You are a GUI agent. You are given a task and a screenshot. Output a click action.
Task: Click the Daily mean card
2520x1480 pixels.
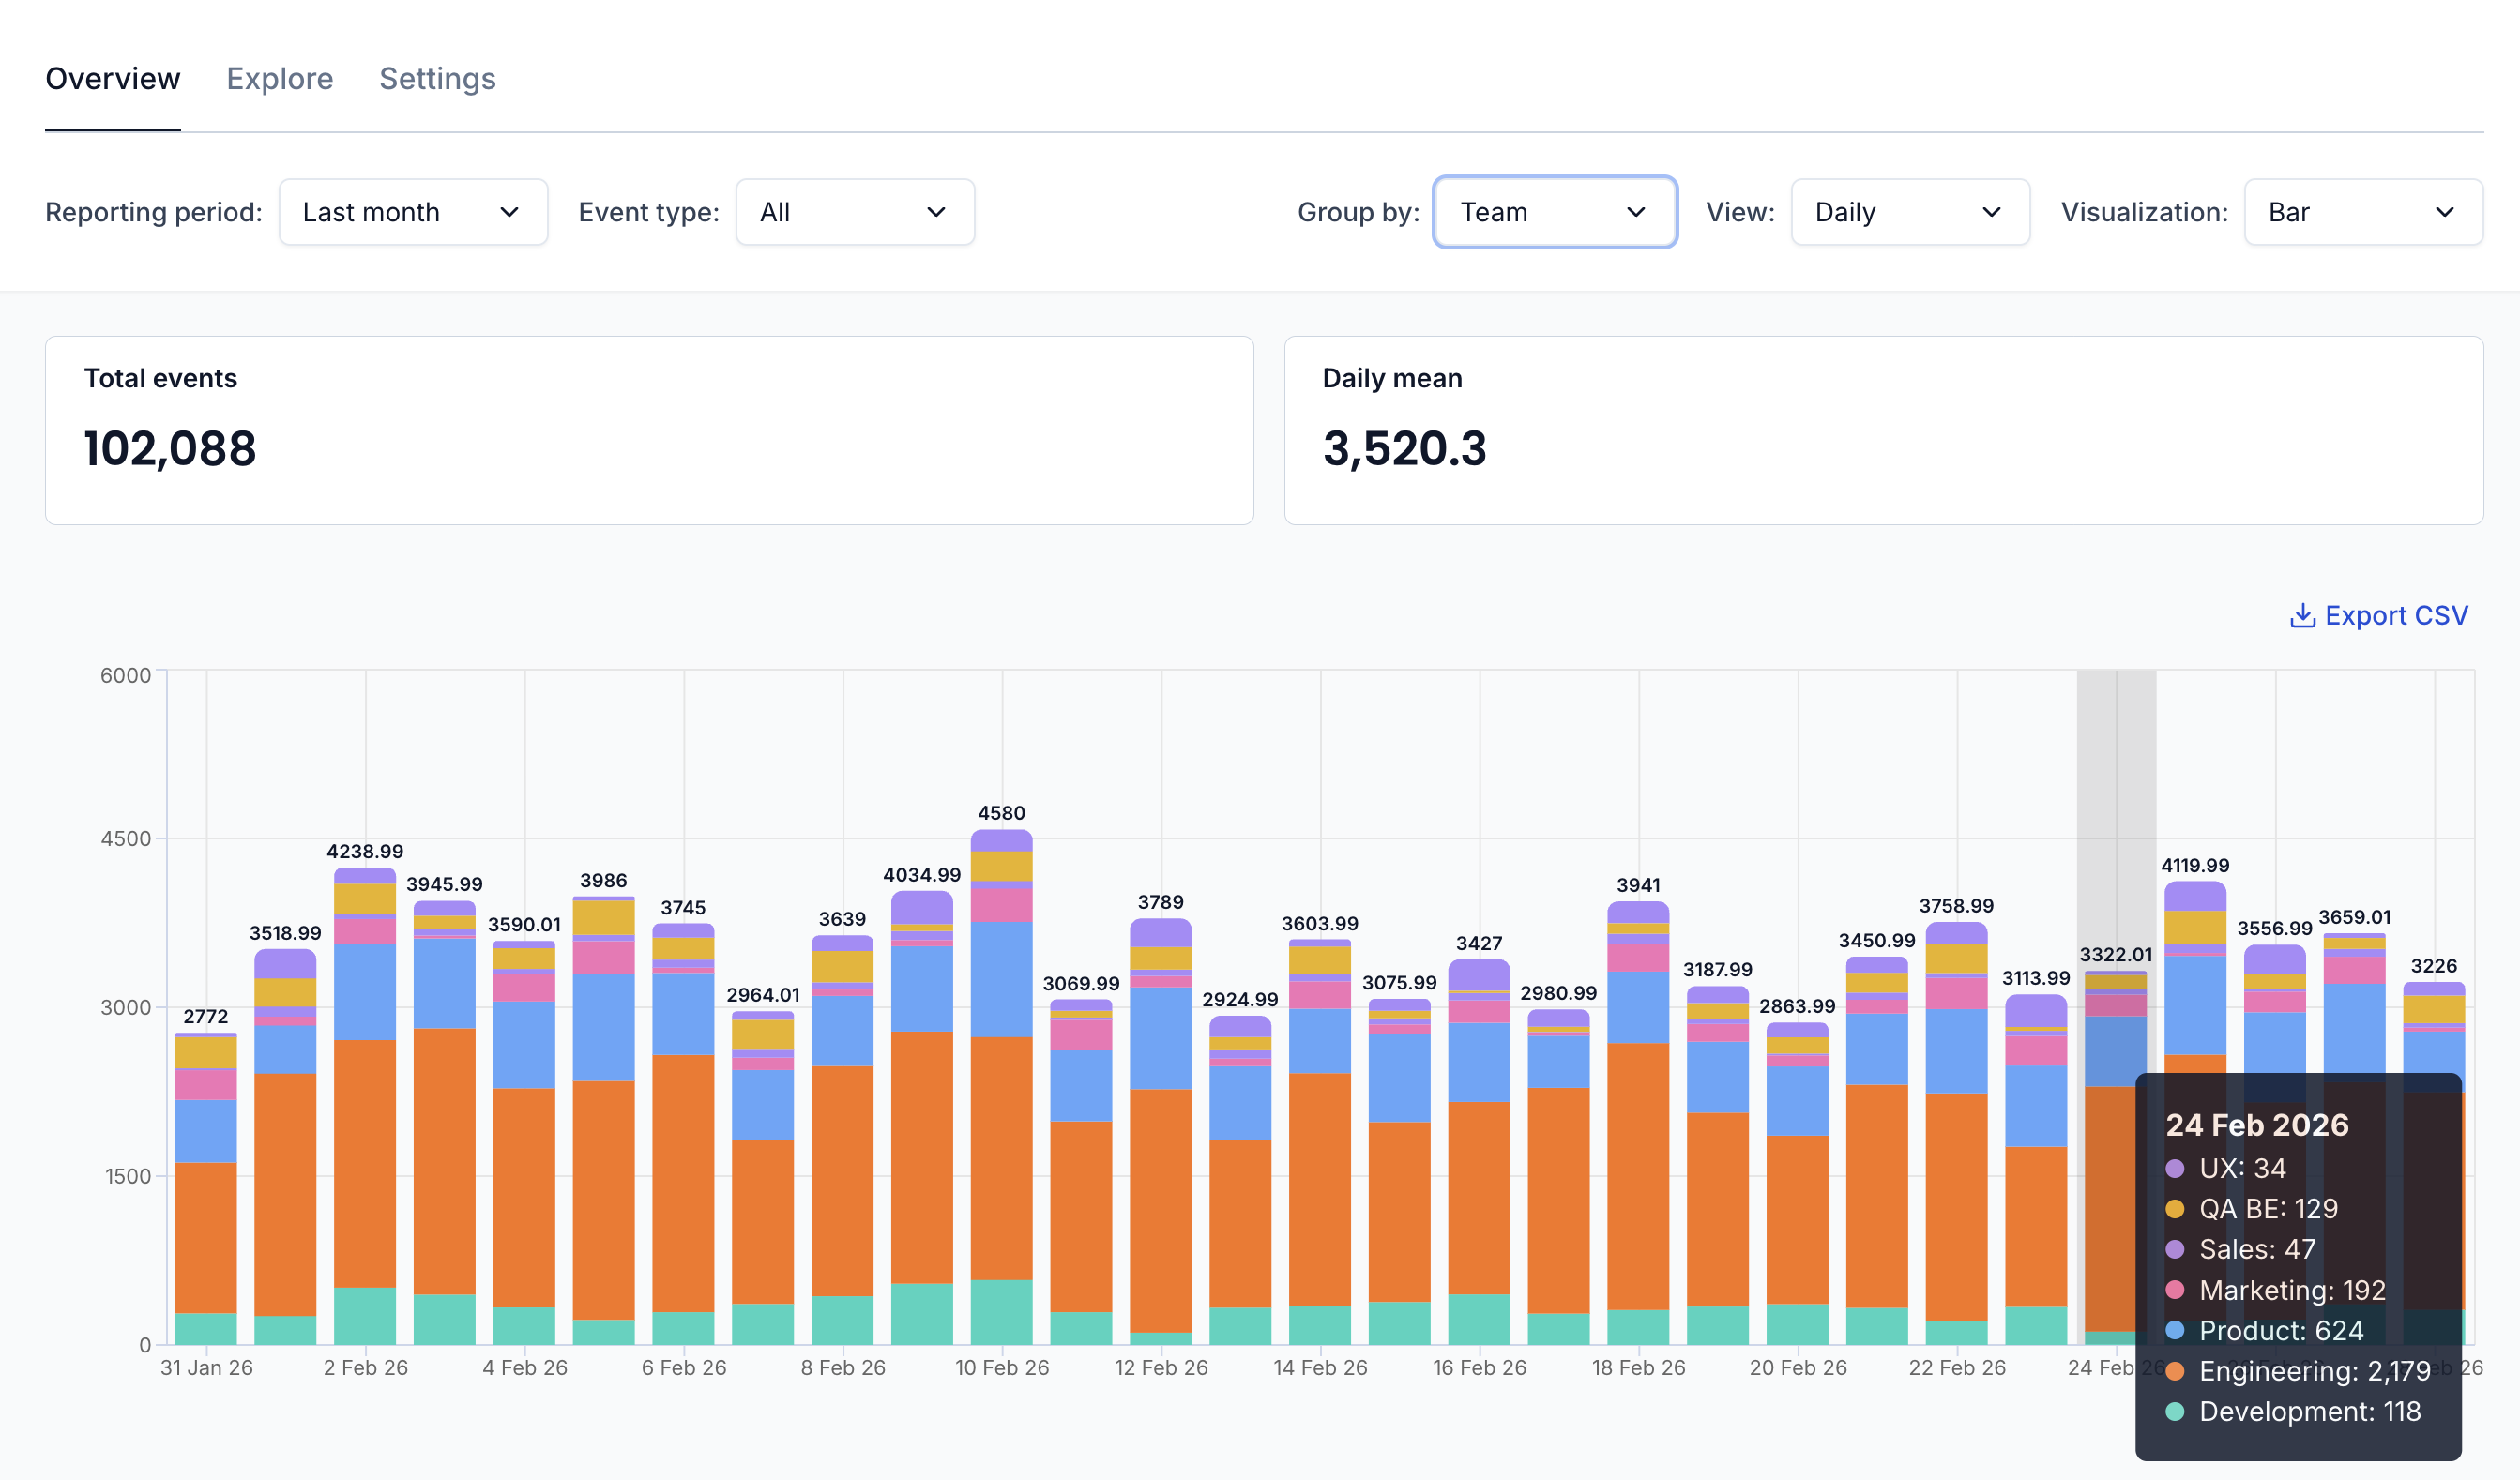click(1883, 430)
